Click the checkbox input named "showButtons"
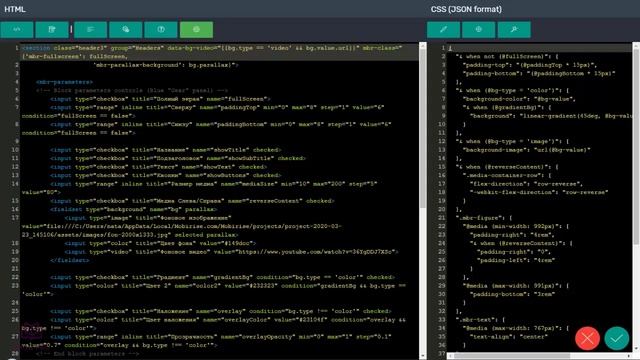Image resolution: width=640 pixels, height=360 pixels. pos(166,175)
